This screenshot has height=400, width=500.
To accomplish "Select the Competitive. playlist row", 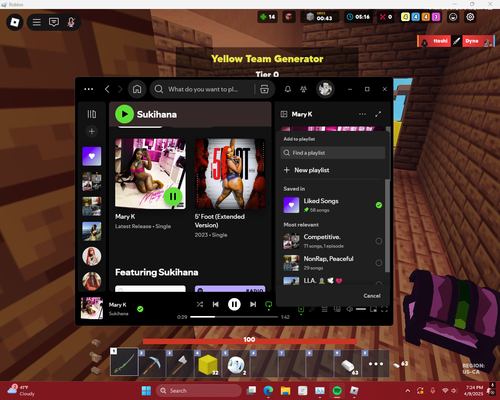I will [333, 241].
